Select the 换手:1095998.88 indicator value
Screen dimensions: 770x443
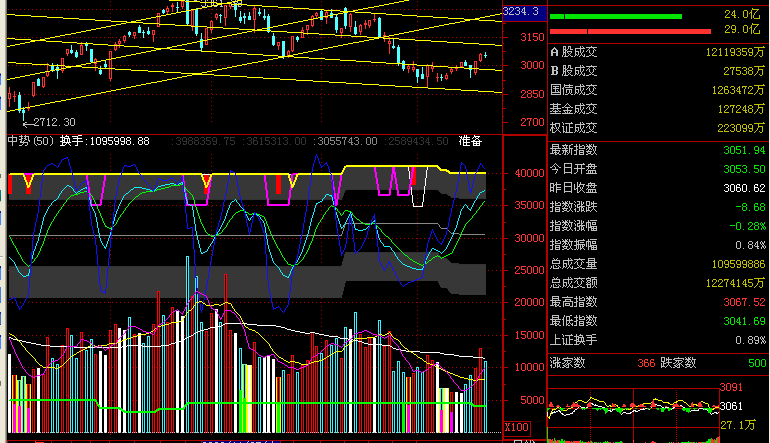pos(105,141)
